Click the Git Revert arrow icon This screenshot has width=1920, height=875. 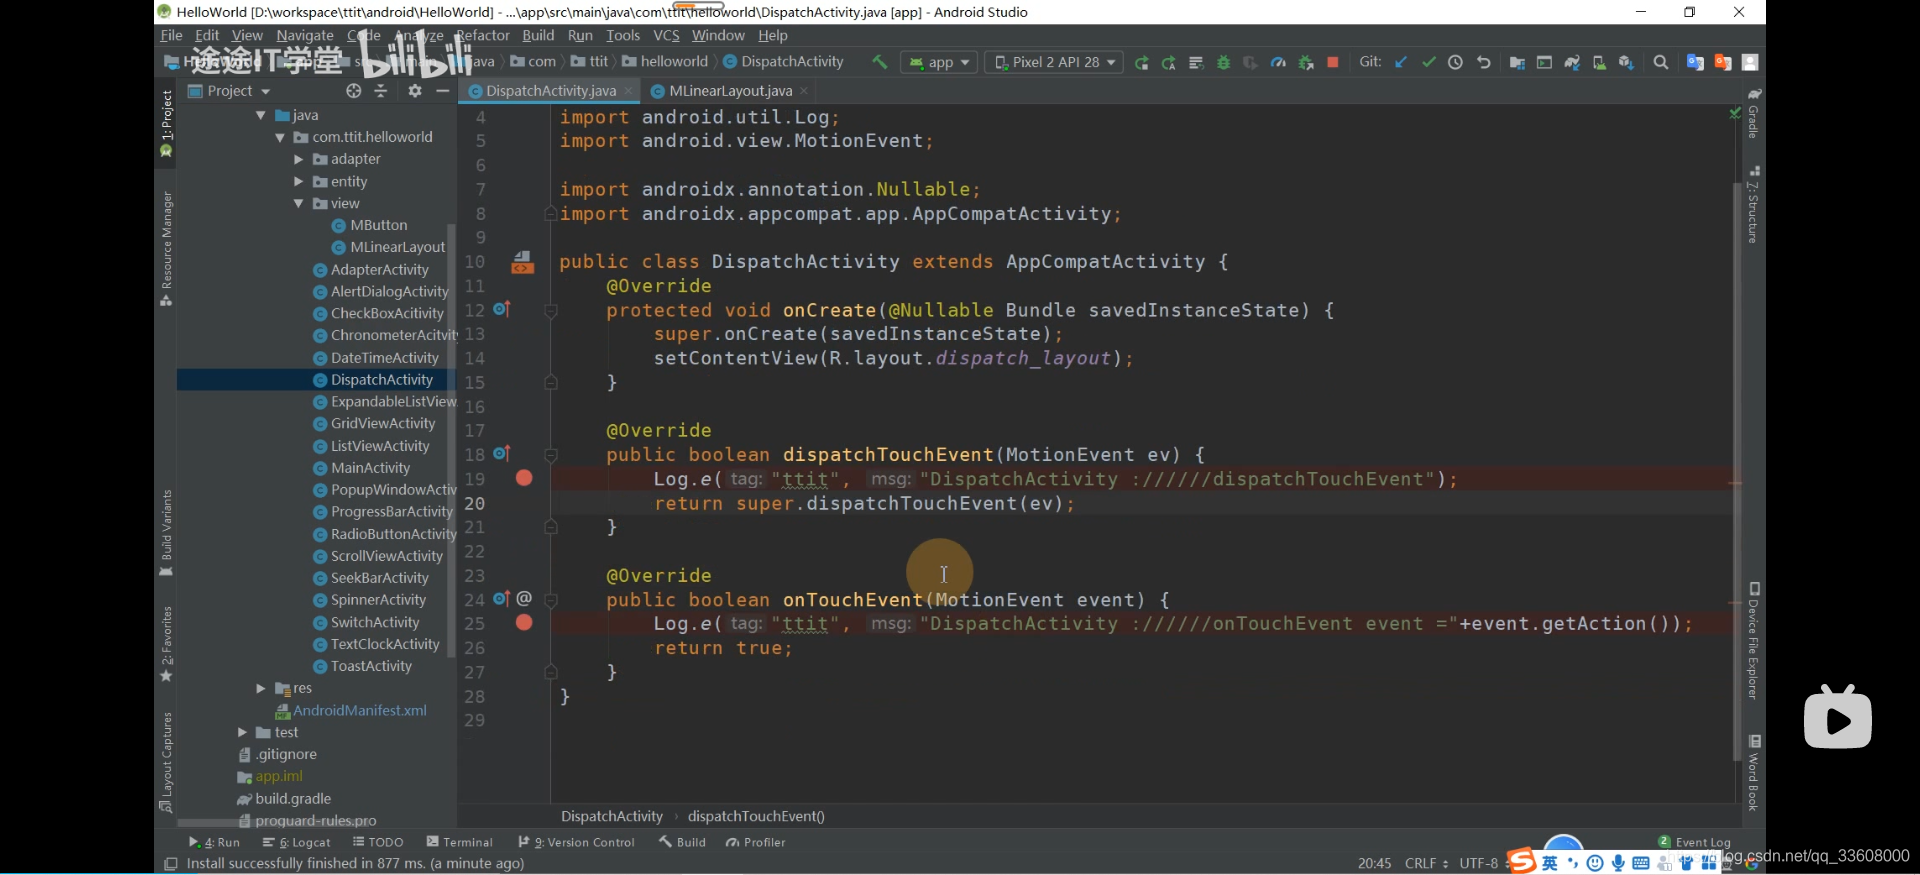point(1483,62)
